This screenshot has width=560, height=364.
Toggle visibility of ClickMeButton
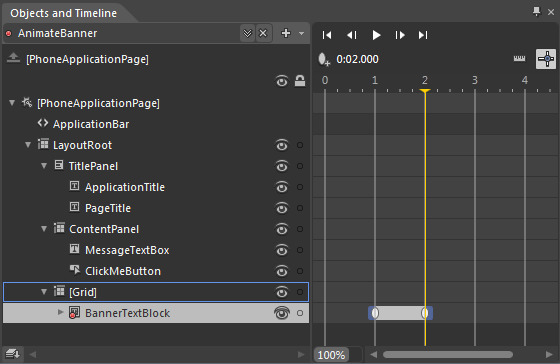click(282, 271)
